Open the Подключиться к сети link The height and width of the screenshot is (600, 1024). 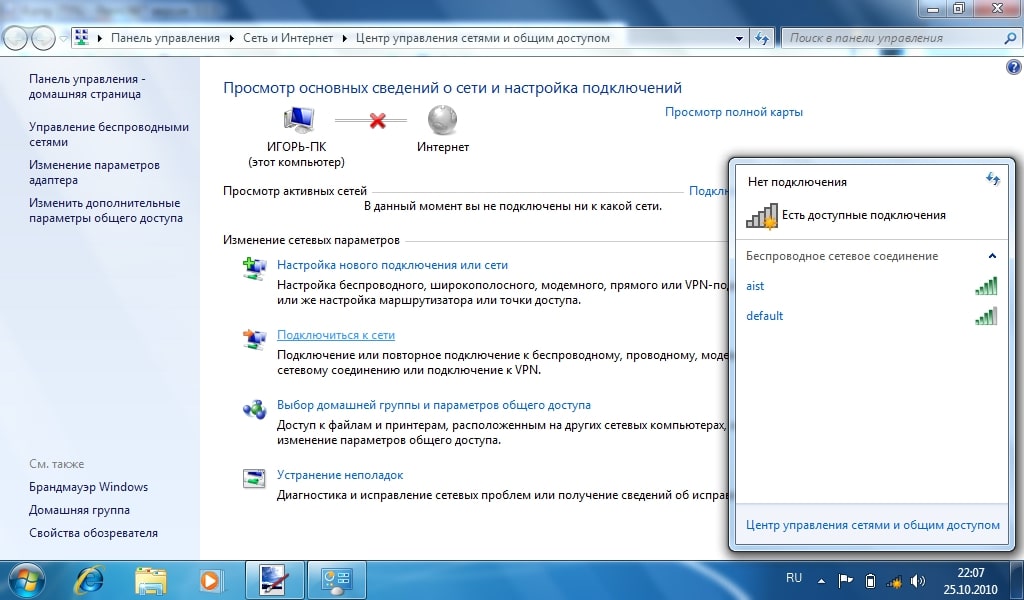coord(336,335)
